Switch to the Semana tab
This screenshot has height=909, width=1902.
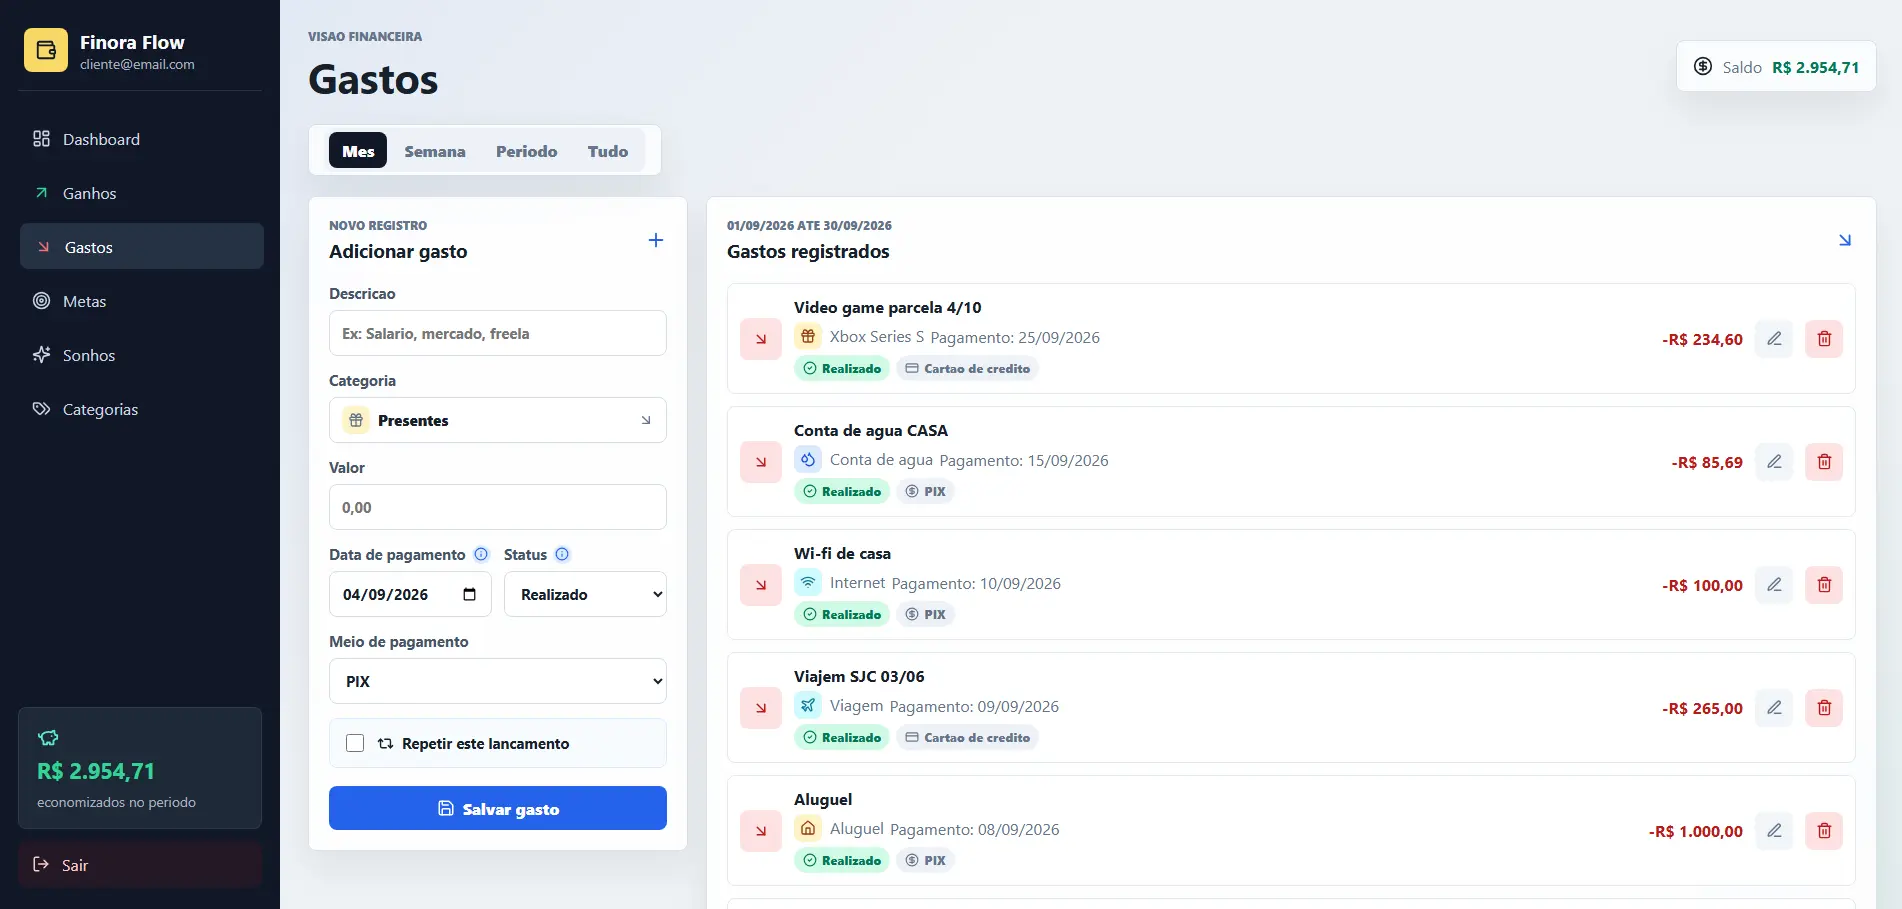[435, 151]
